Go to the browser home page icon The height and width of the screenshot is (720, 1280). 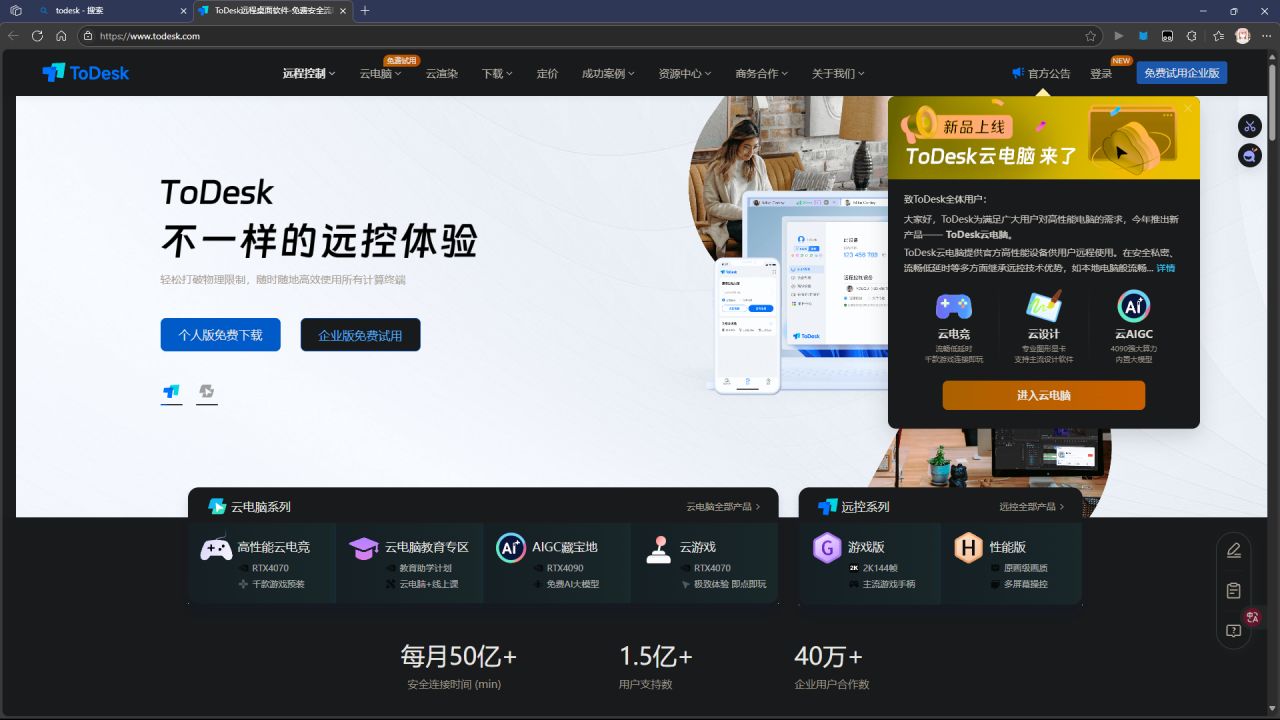(x=61, y=36)
